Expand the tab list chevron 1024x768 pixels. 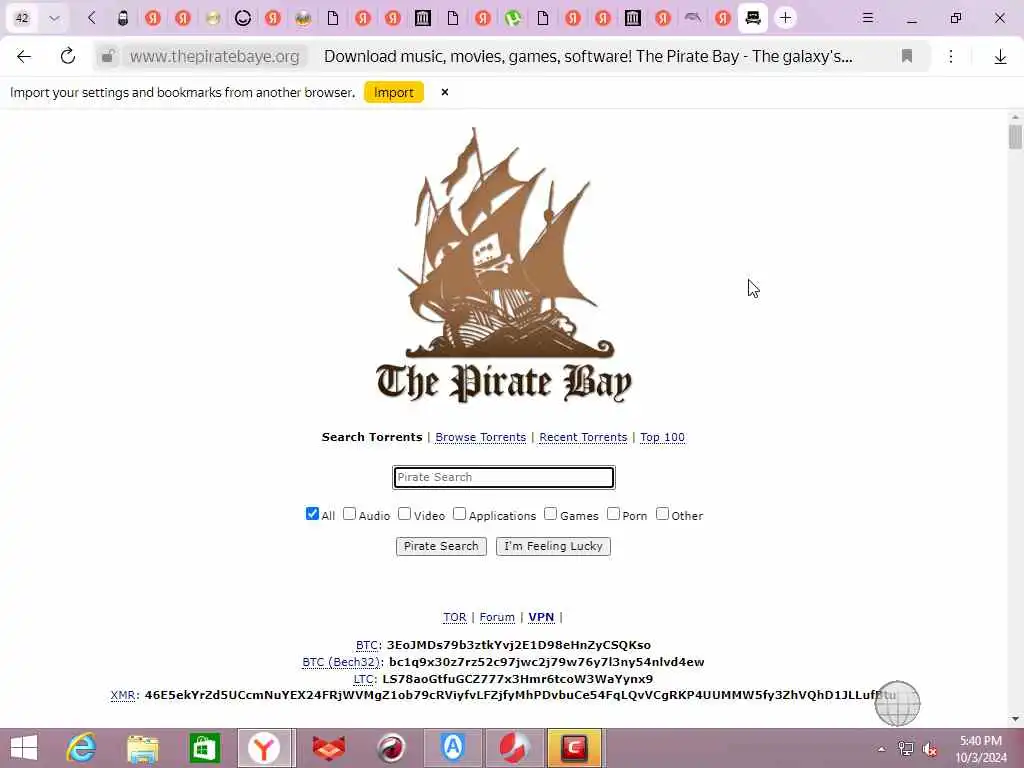pyautogui.click(x=54, y=18)
